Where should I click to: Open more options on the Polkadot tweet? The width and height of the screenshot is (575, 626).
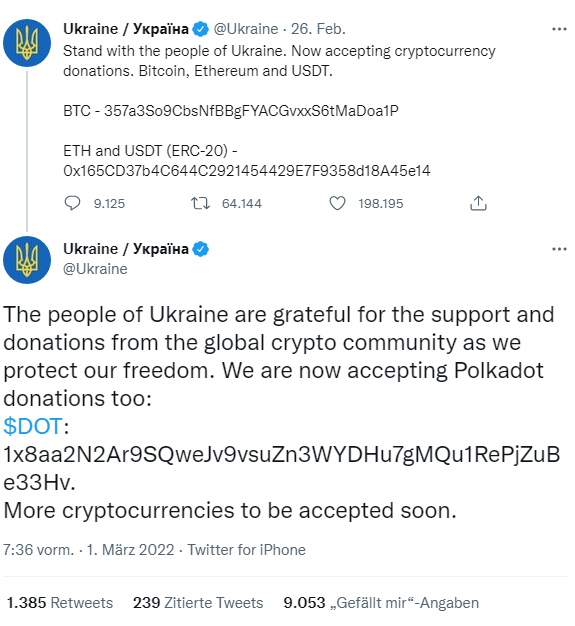pyautogui.click(x=559, y=249)
